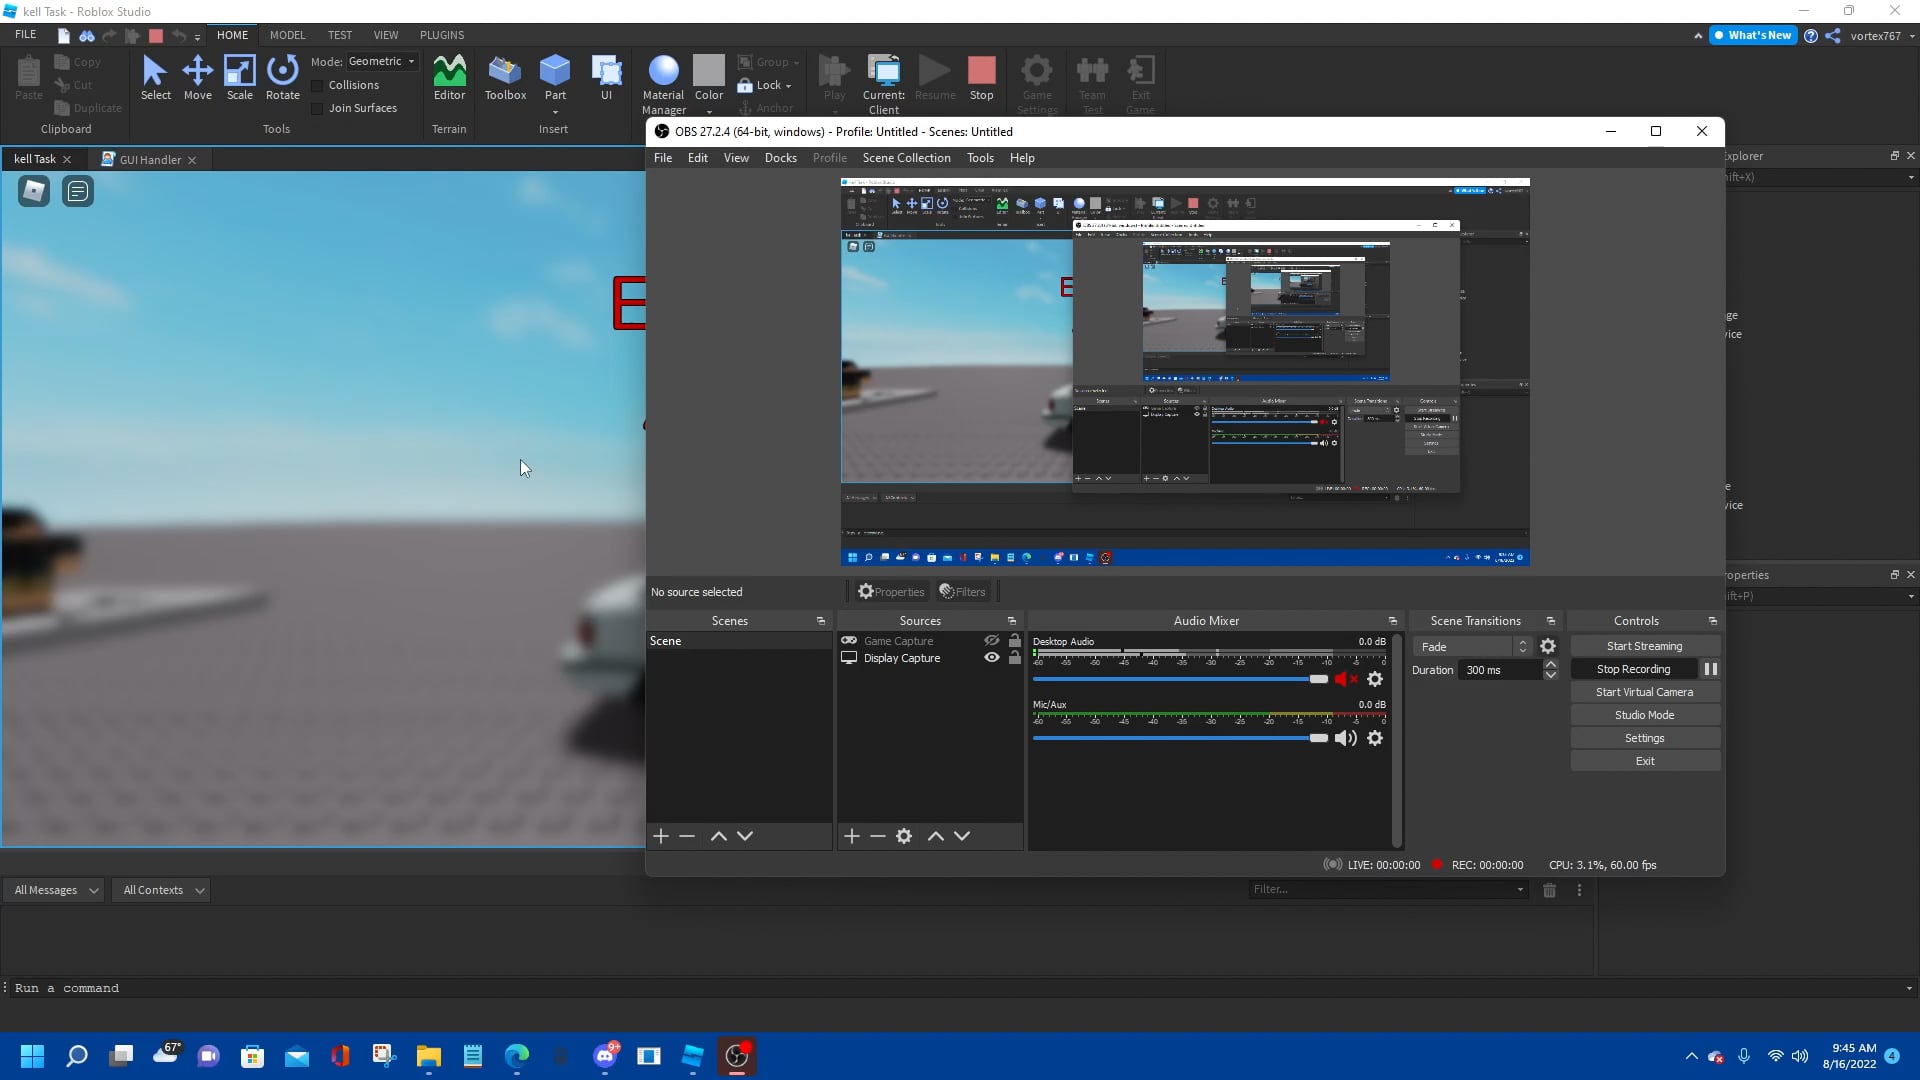Image resolution: width=1920 pixels, height=1080 pixels.
Task: Mute the Mic/Aux channel
Action: point(1346,738)
